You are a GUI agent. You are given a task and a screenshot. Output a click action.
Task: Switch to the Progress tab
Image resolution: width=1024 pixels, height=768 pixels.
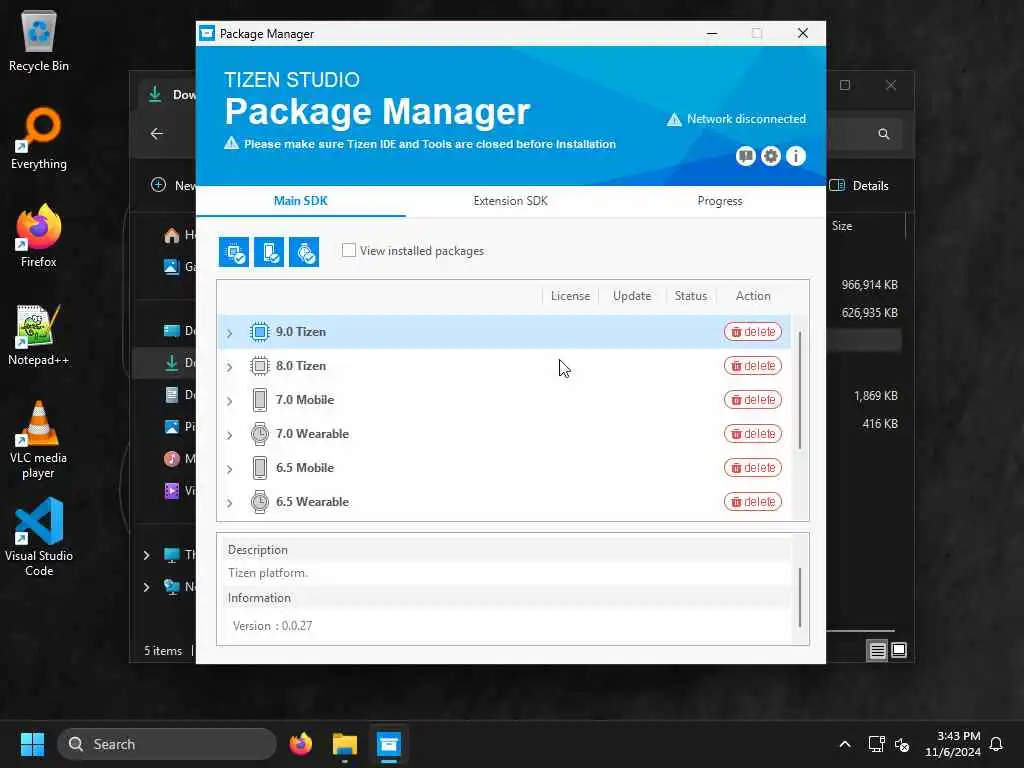point(720,201)
